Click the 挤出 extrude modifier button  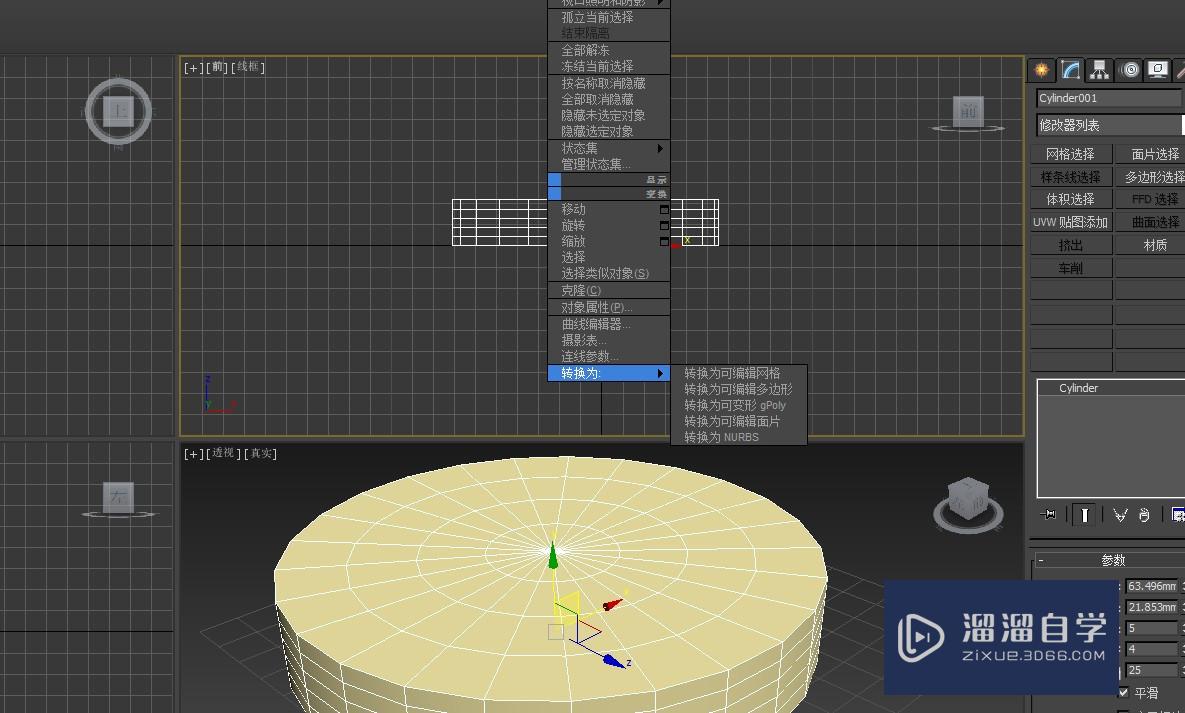pyautogui.click(x=1071, y=245)
